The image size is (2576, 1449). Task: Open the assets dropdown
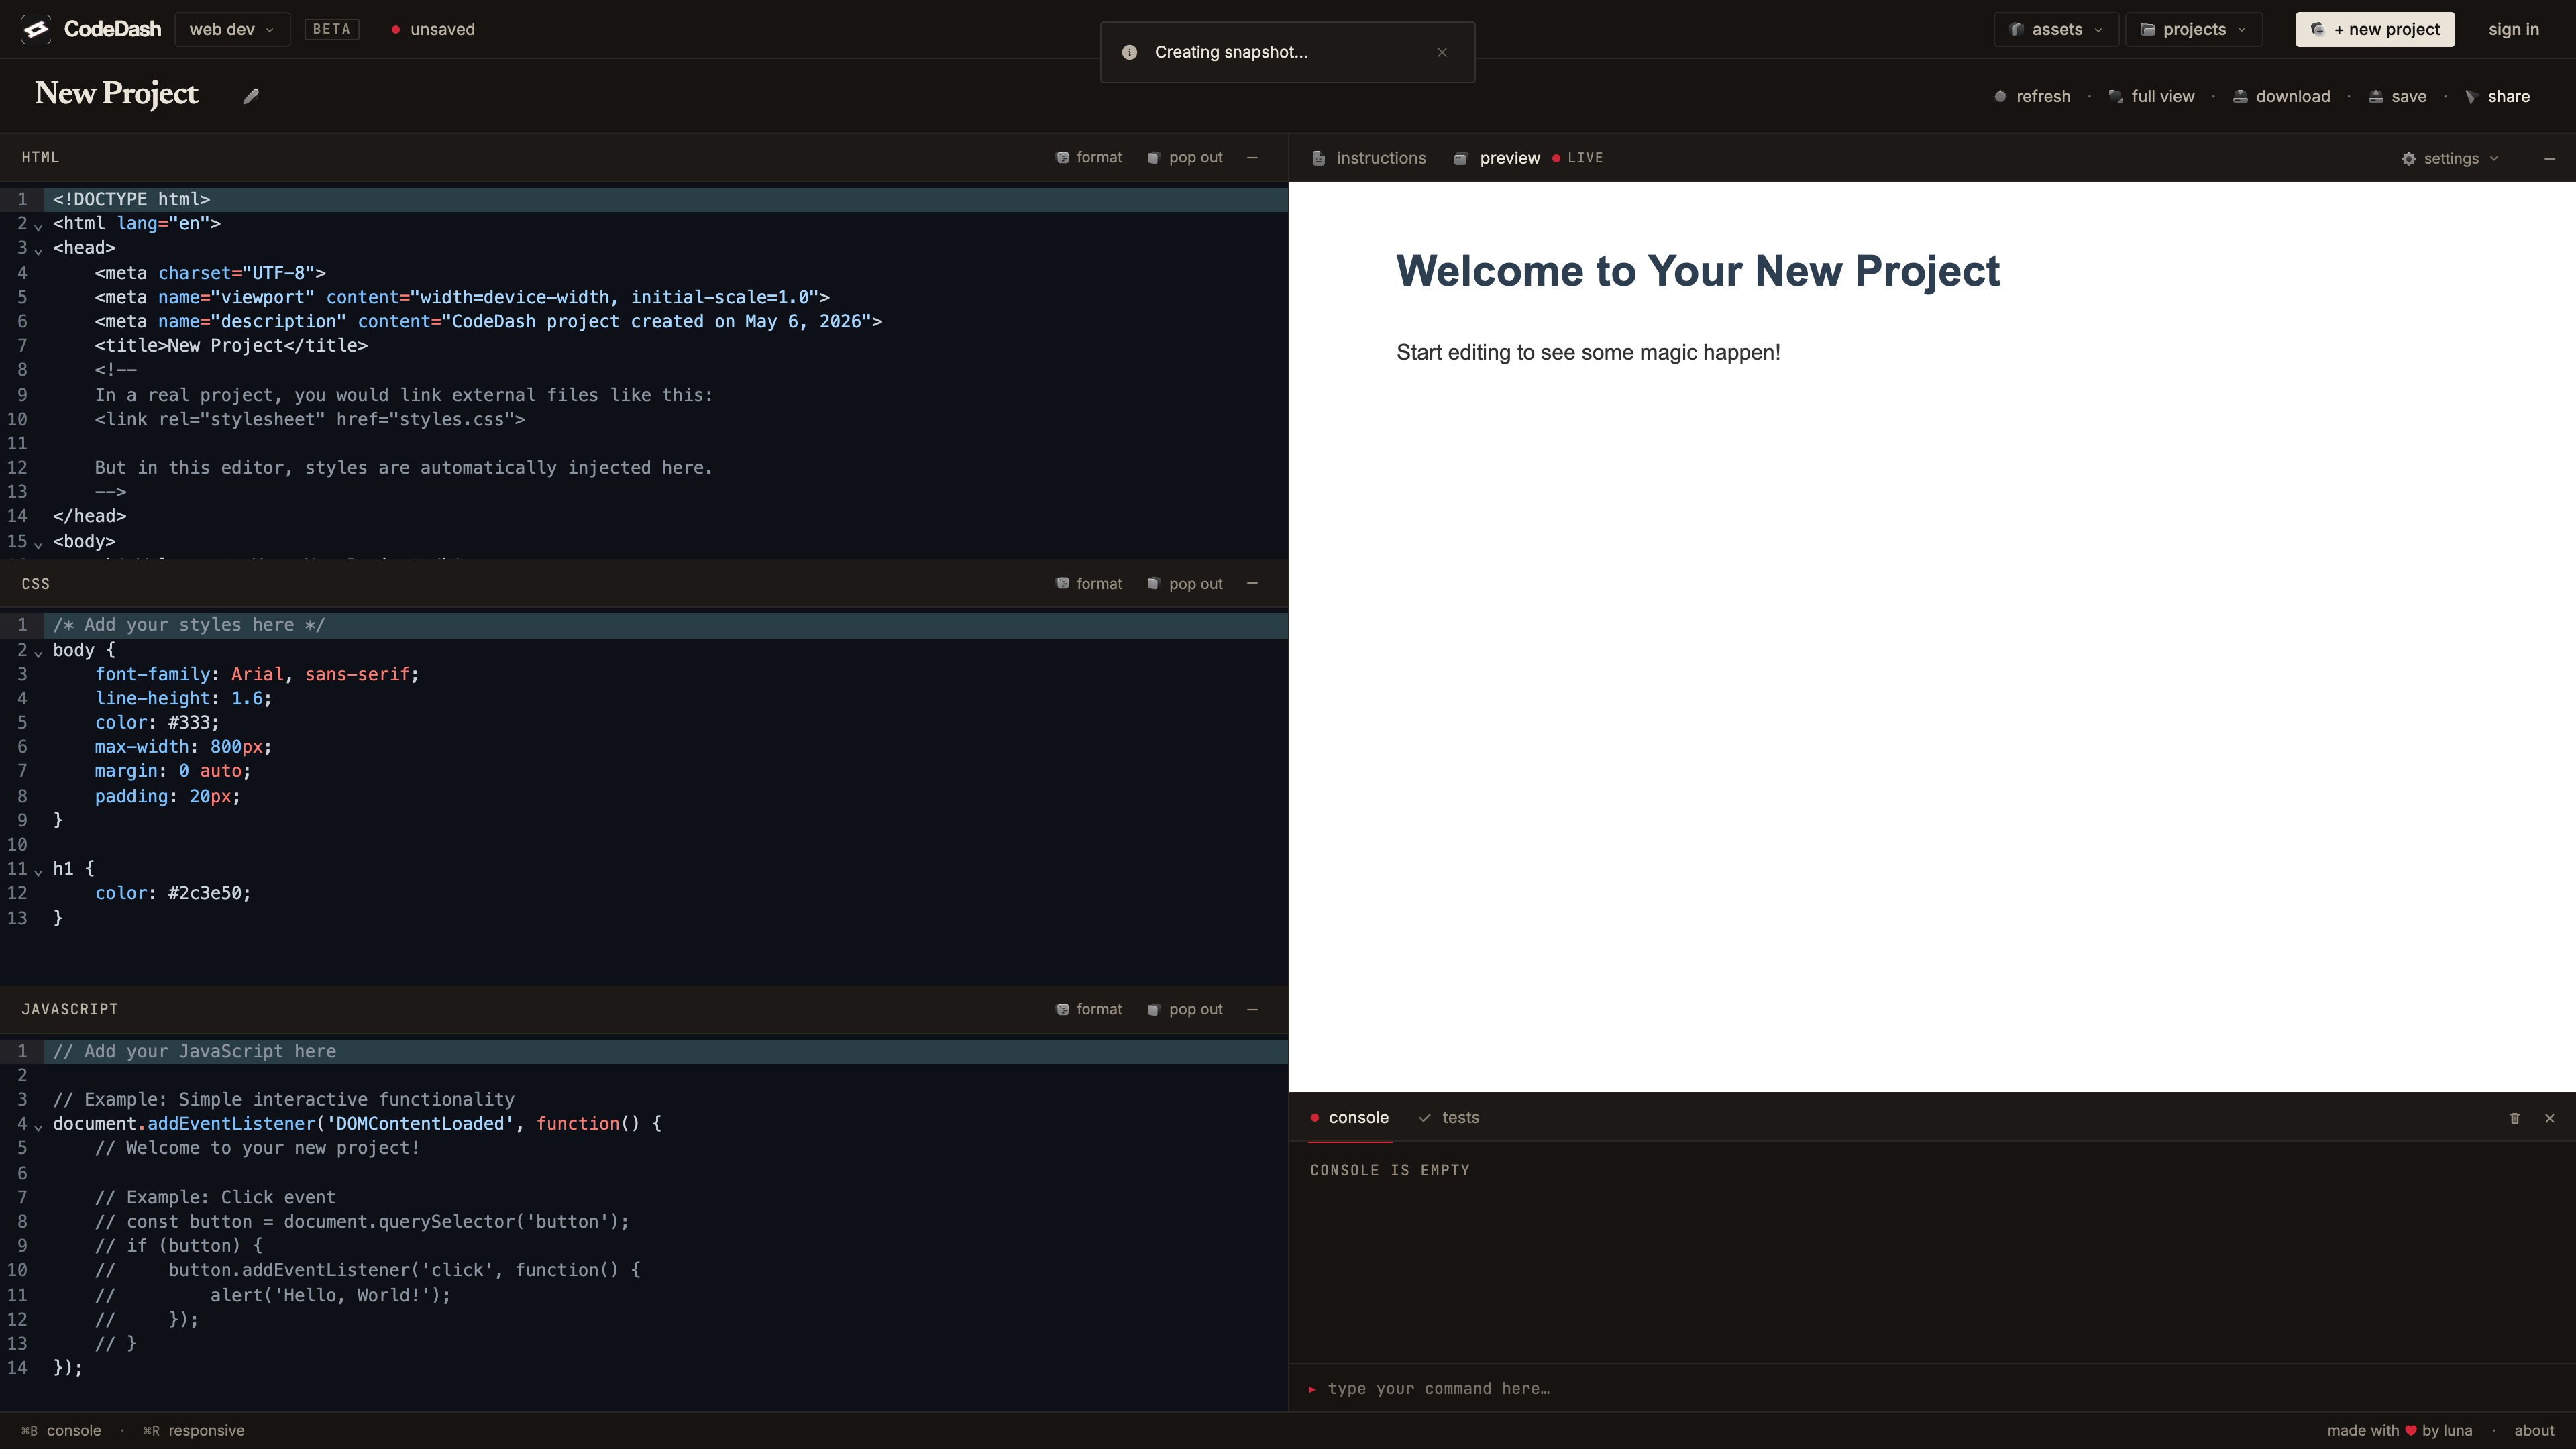pos(2056,29)
